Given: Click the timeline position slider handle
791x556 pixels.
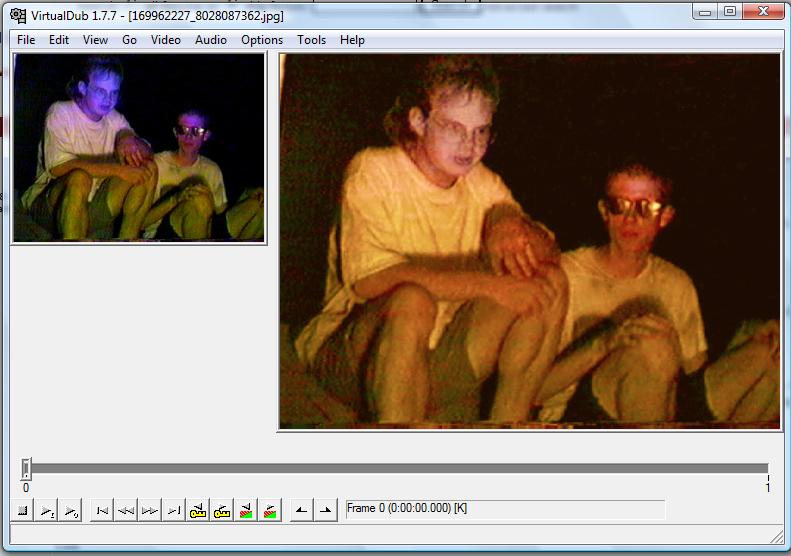Looking at the screenshot, I should (26, 469).
